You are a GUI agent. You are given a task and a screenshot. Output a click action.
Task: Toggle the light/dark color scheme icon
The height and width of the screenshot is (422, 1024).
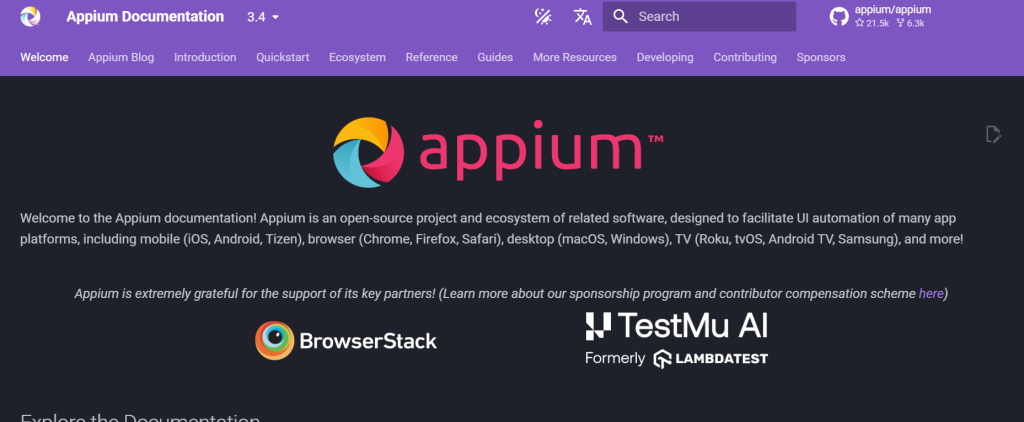[543, 16]
